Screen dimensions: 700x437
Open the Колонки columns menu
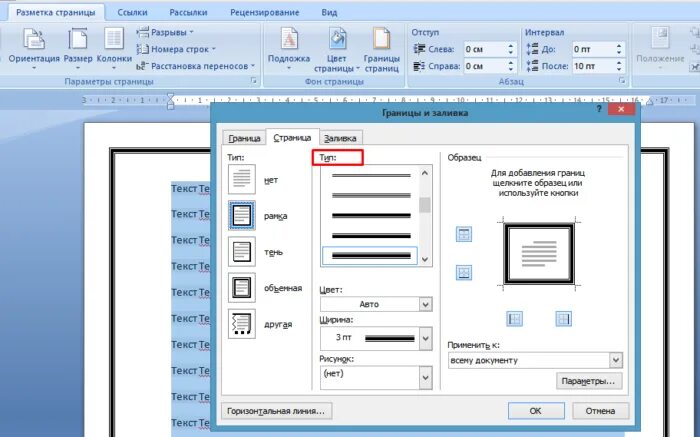point(114,49)
